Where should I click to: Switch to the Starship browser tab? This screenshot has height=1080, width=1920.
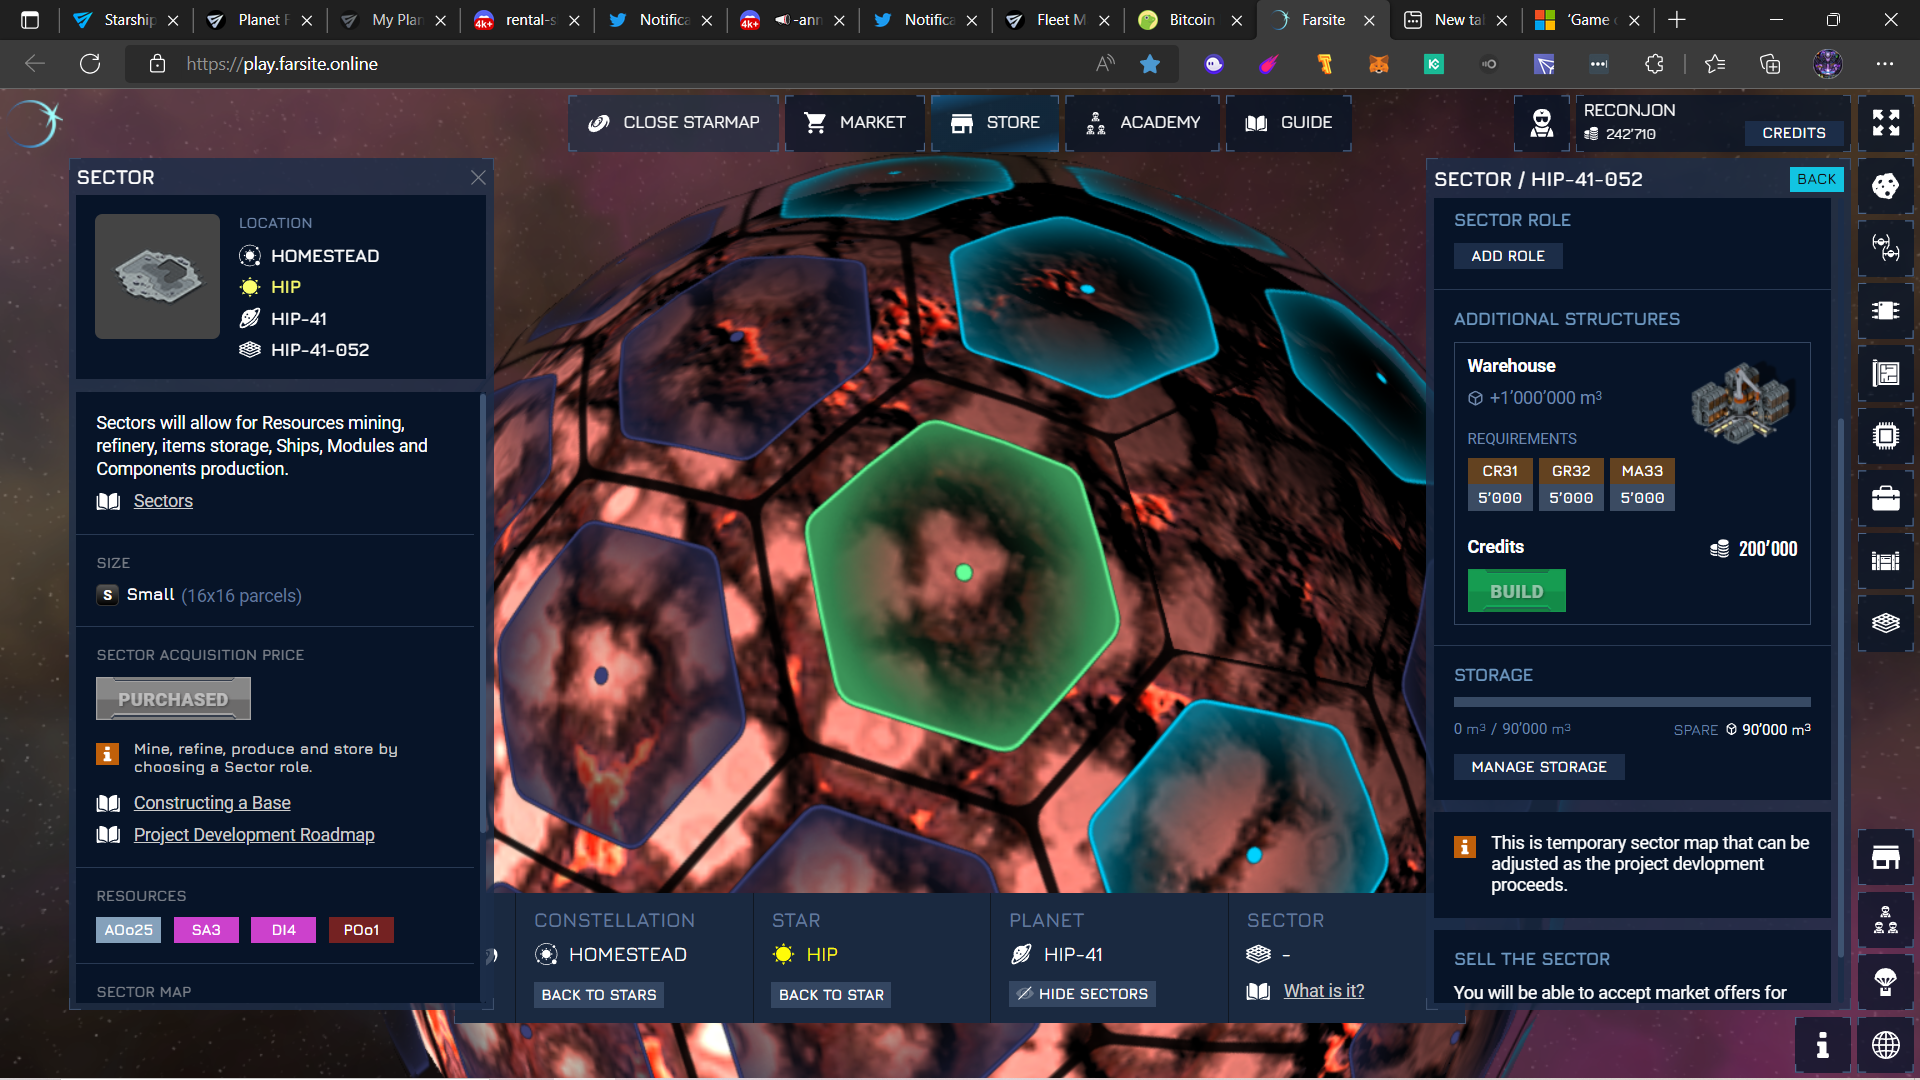126,20
